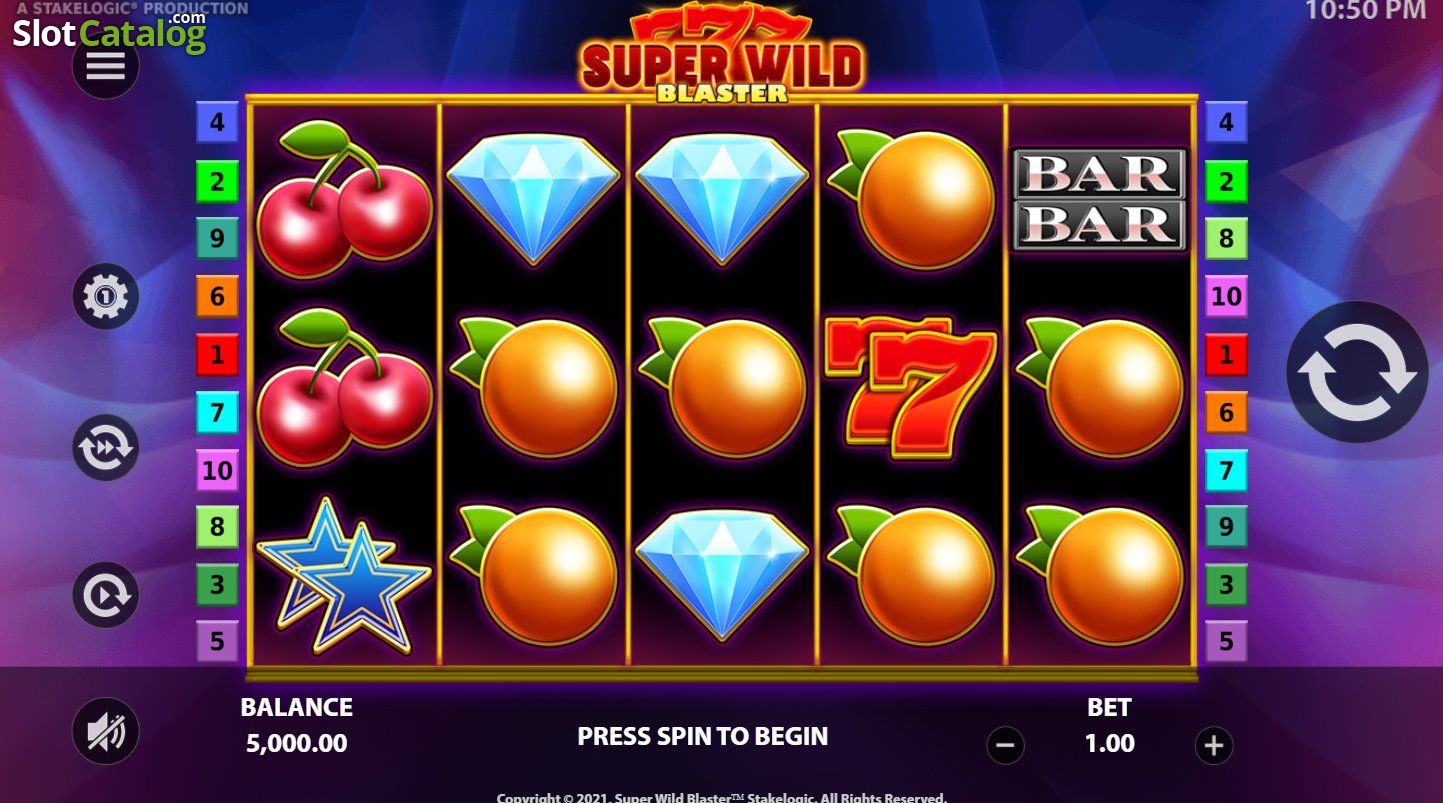Open the coin bet settings icon
This screenshot has height=803, width=1443.
[106, 296]
